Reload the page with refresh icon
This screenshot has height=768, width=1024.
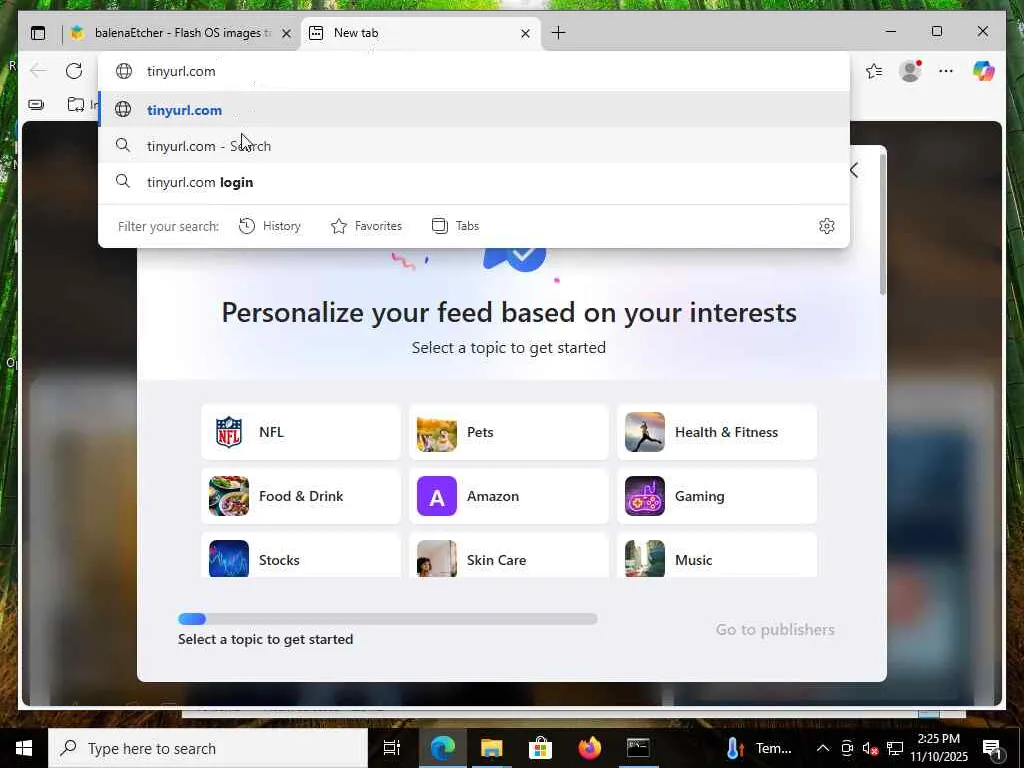74,71
